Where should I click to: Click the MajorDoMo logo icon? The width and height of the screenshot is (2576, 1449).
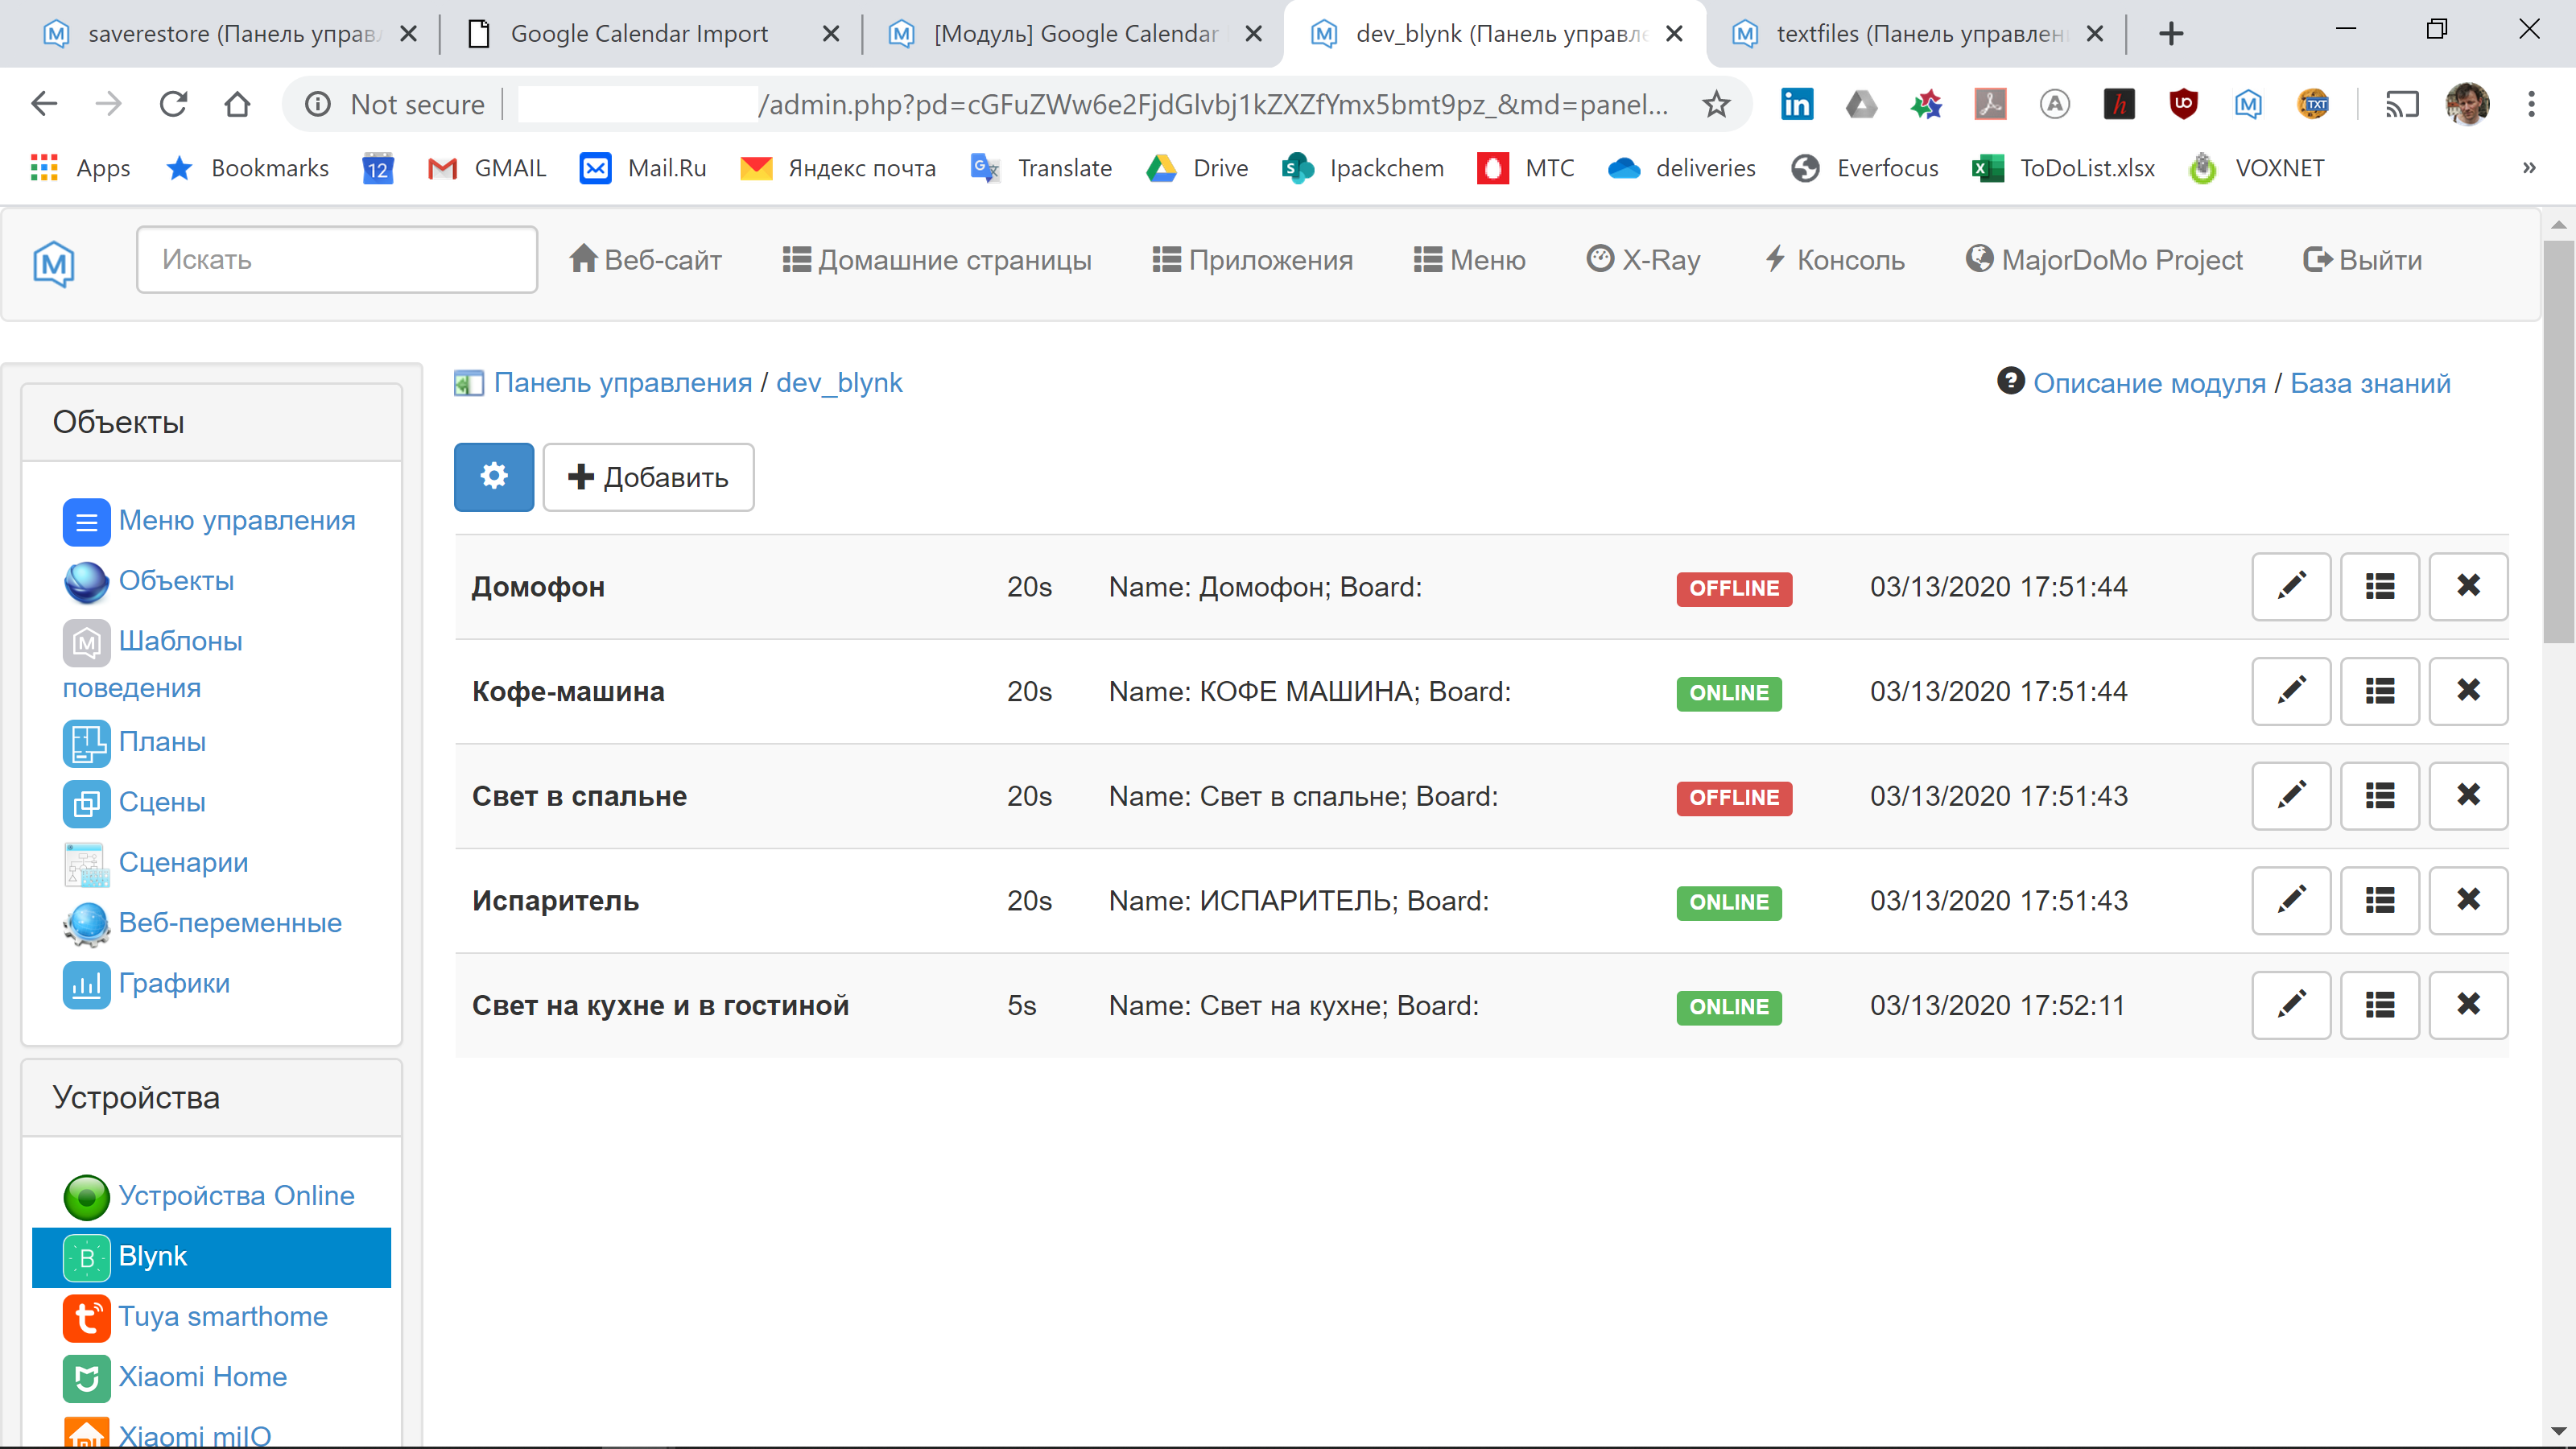[54, 263]
